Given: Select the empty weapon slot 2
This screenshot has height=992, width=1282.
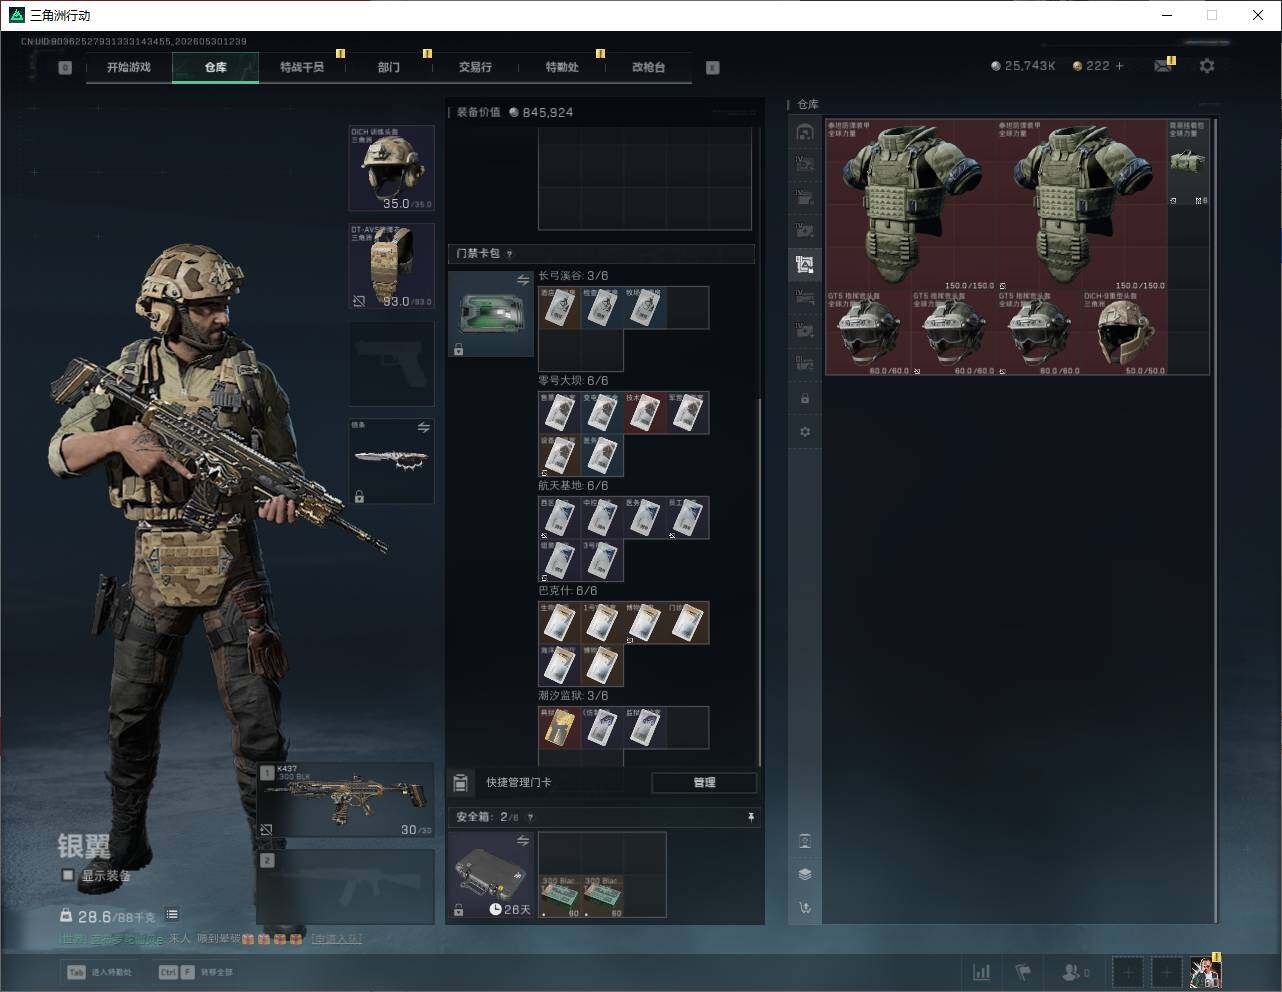Looking at the screenshot, I should [x=346, y=888].
